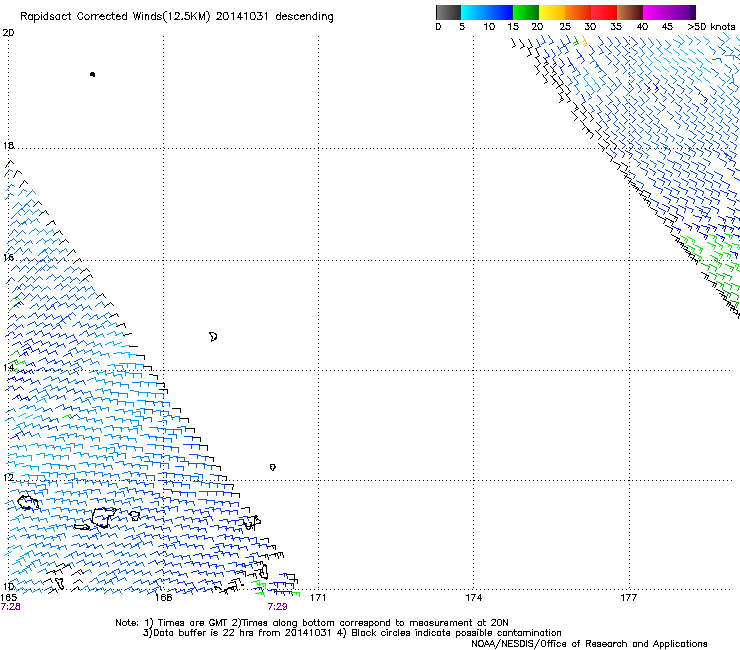
Task: Click the cyan 5-10 knots legend swatch
Action: pyautogui.click(x=474, y=12)
